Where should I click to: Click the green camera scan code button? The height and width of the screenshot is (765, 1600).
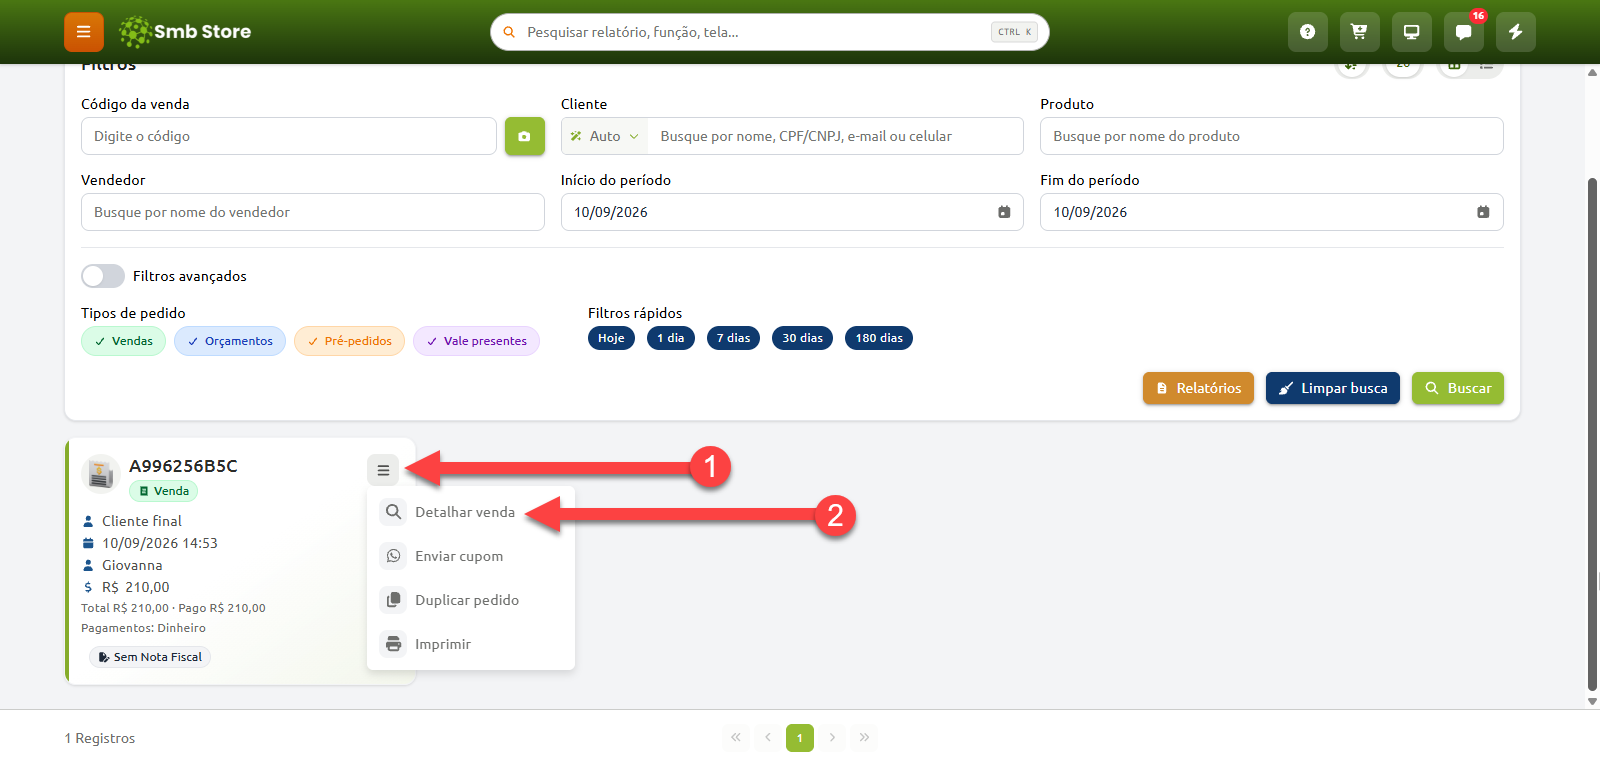pos(524,136)
